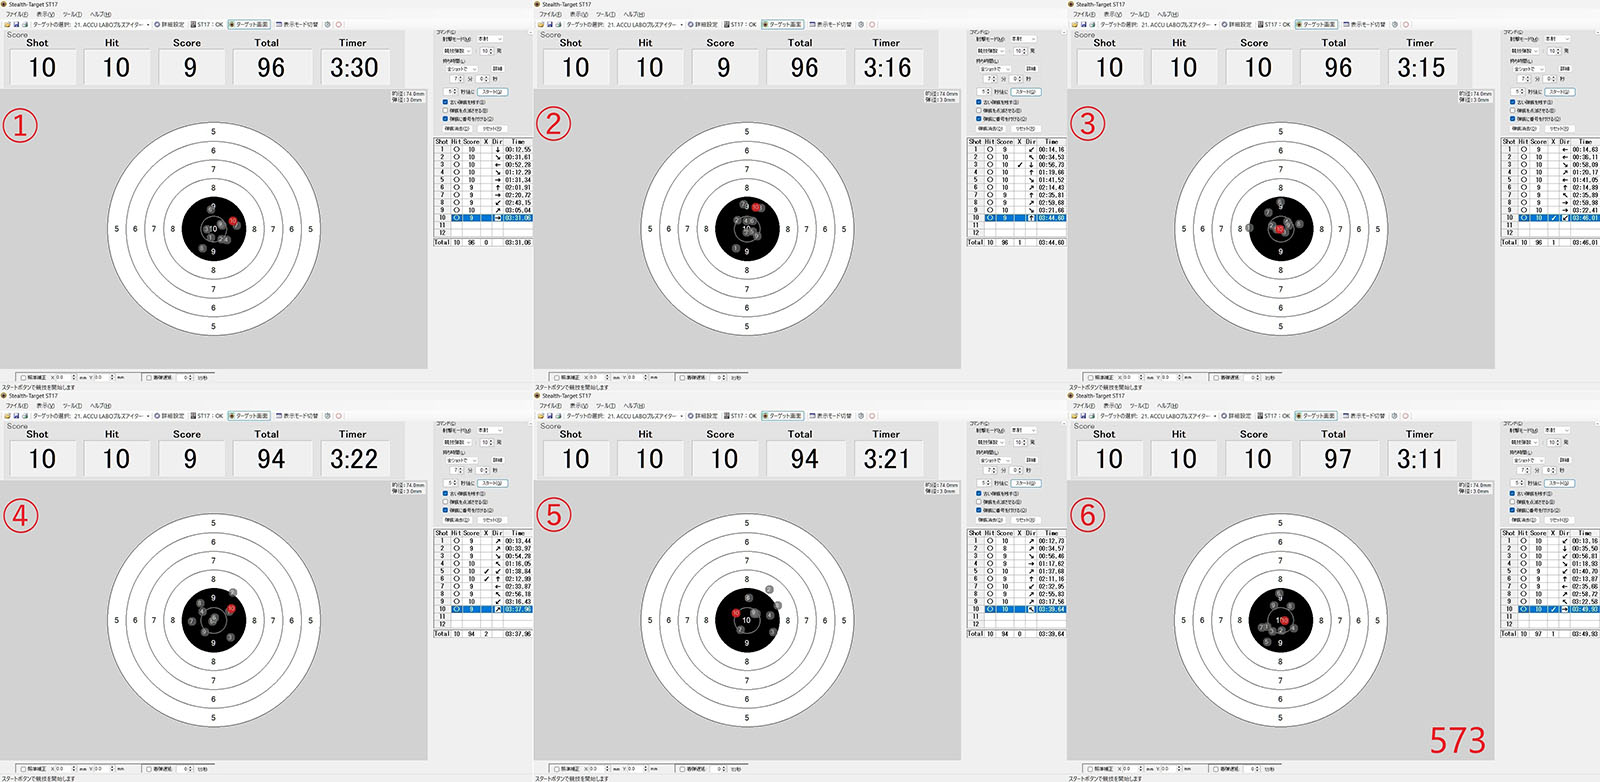This screenshot has height=782, width=1600.
Task: Click the red circle toolbar icon in panel 3
Action: coord(1406,24)
